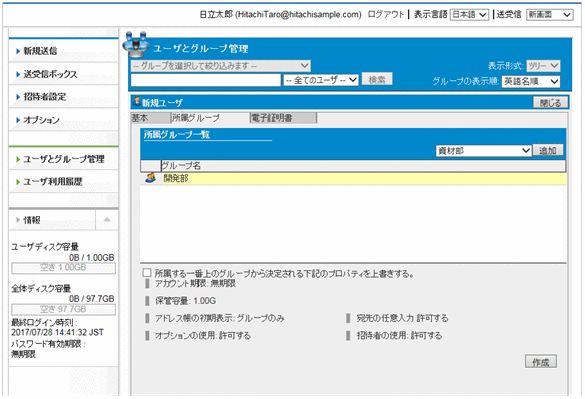Viewport: 585px width, 399px height.
Task: Open the グループの表示順 dropdown
Action: [531, 81]
